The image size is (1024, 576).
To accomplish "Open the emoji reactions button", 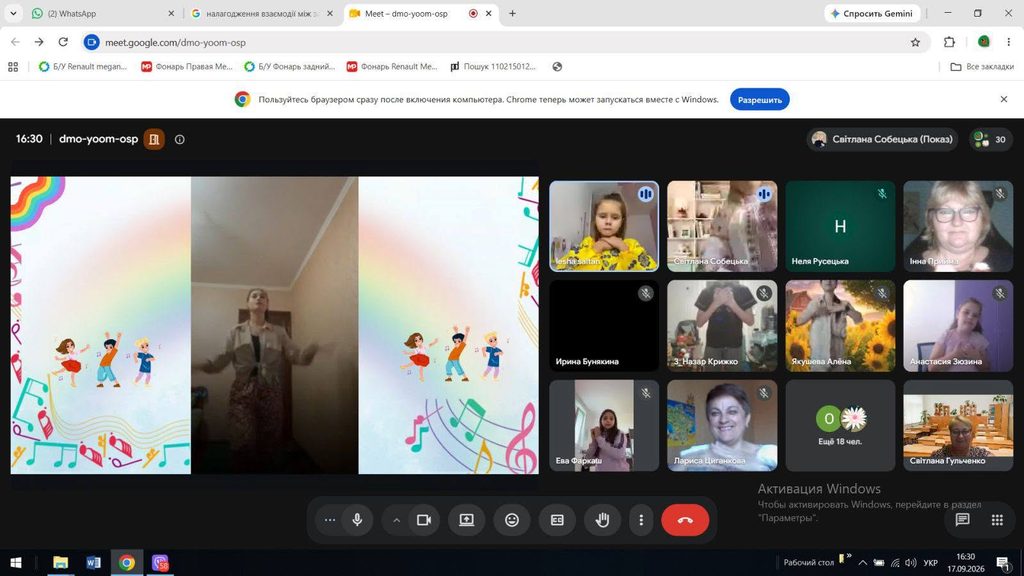I will tap(512, 520).
